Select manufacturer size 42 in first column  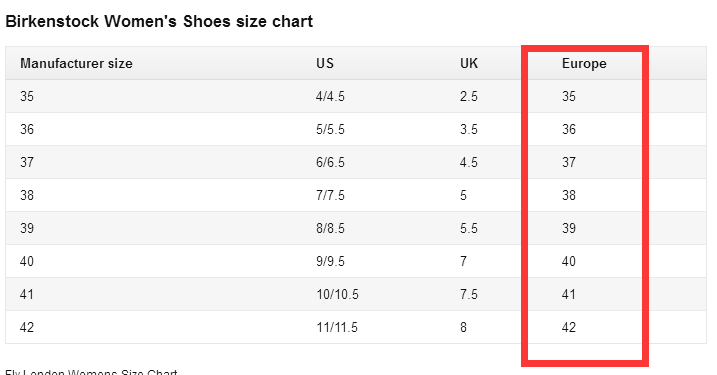(x=27, y=327)
